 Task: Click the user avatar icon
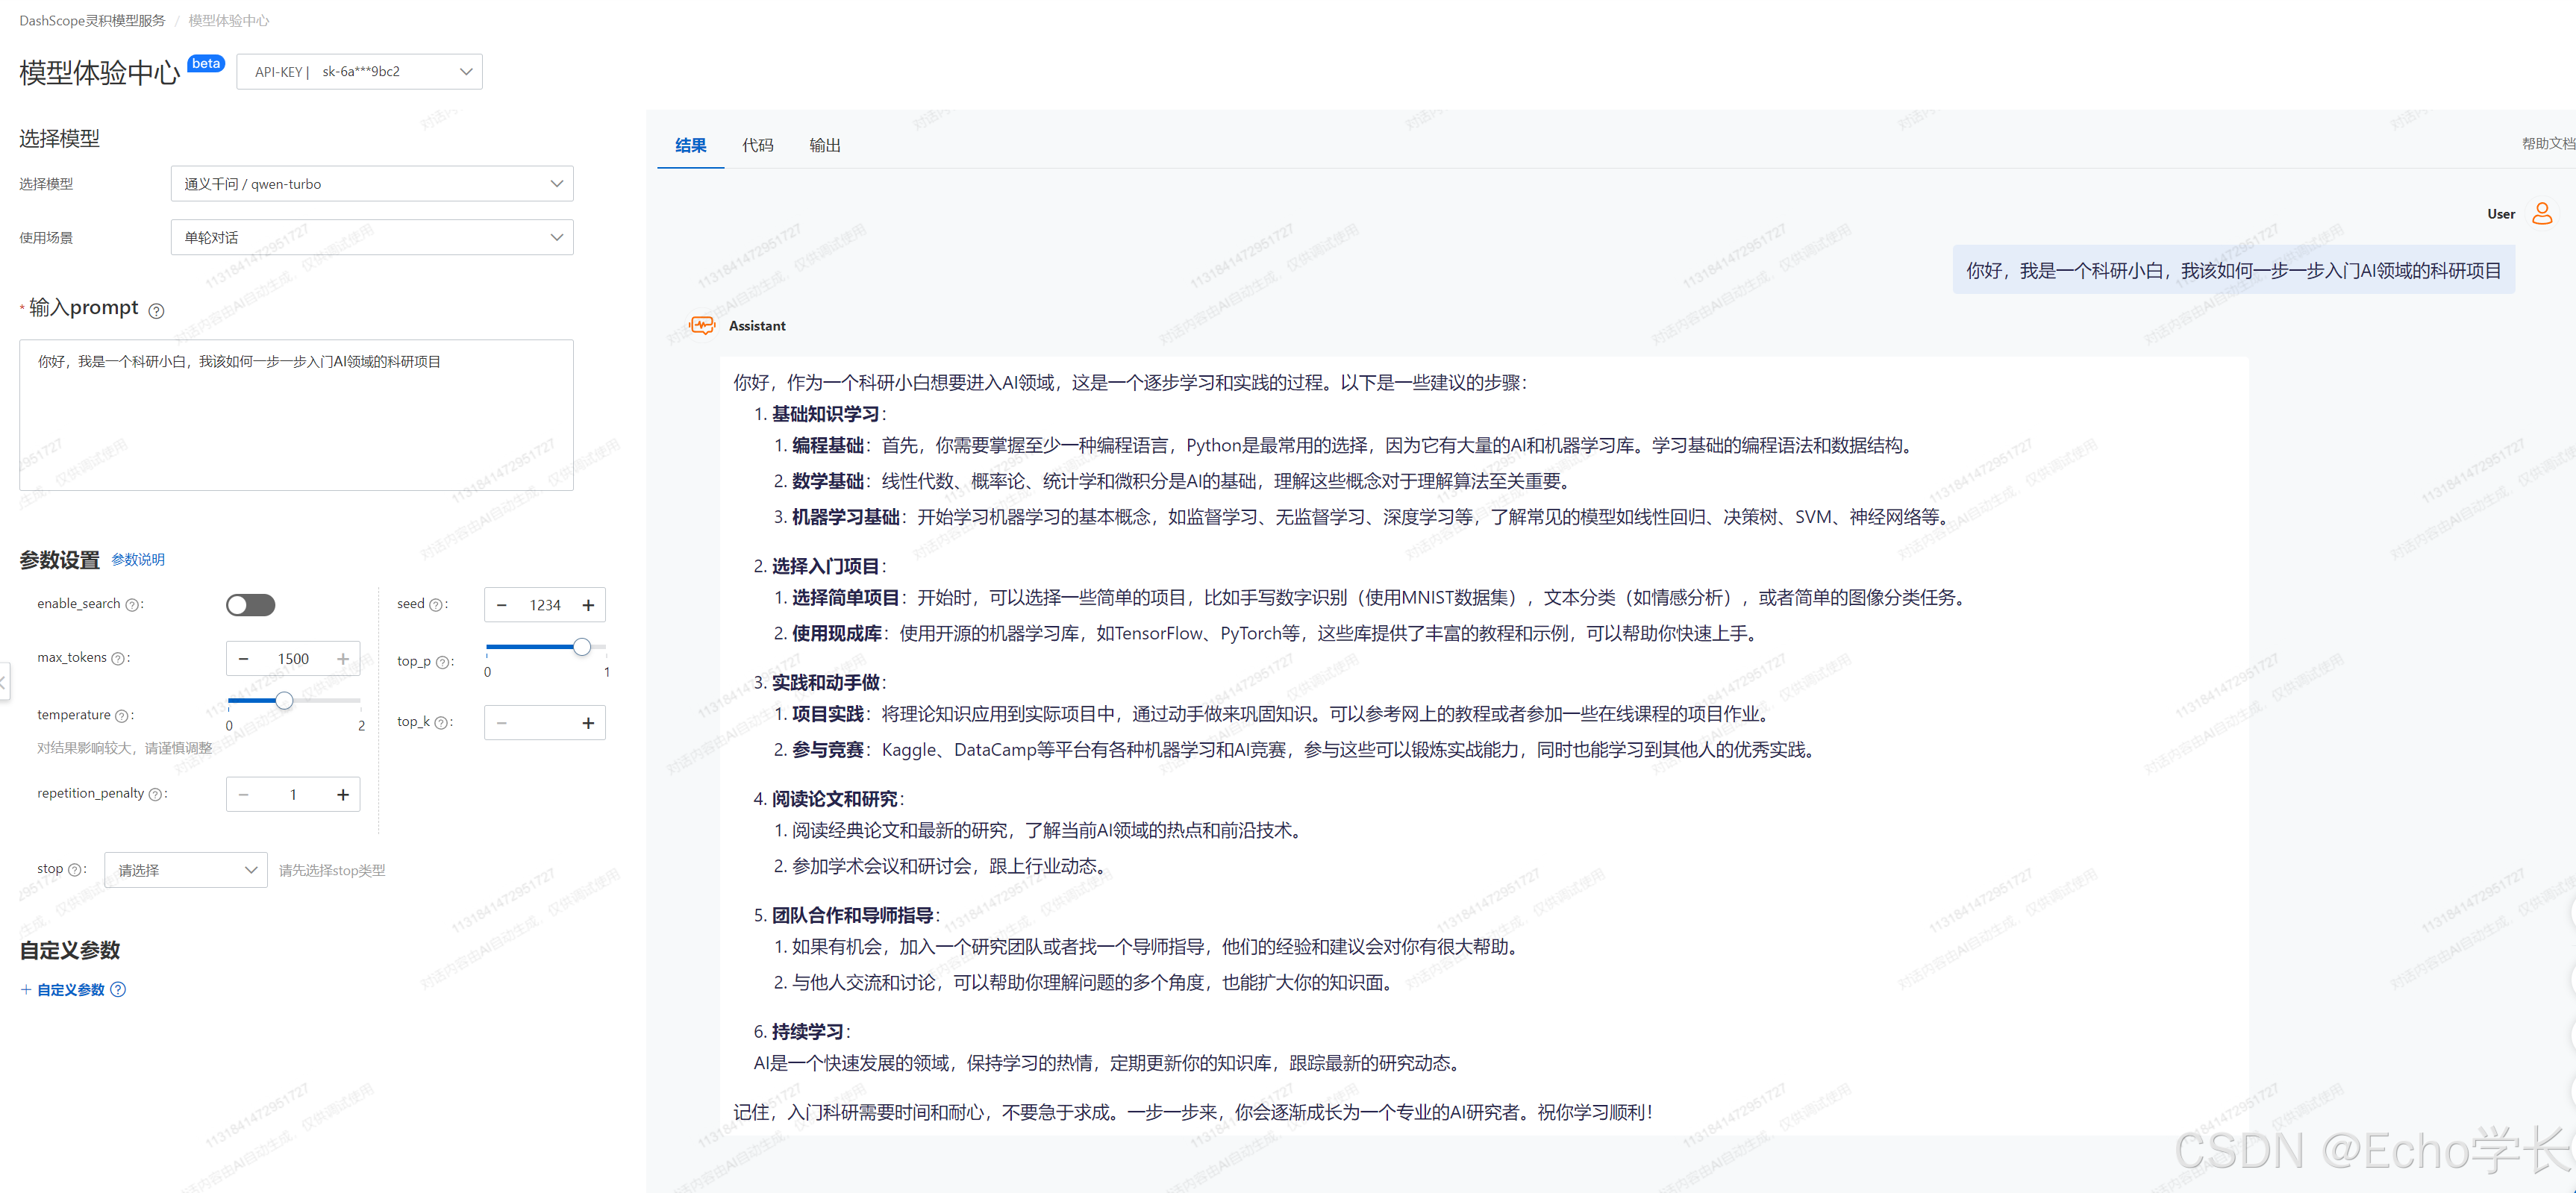[2541, 213]
